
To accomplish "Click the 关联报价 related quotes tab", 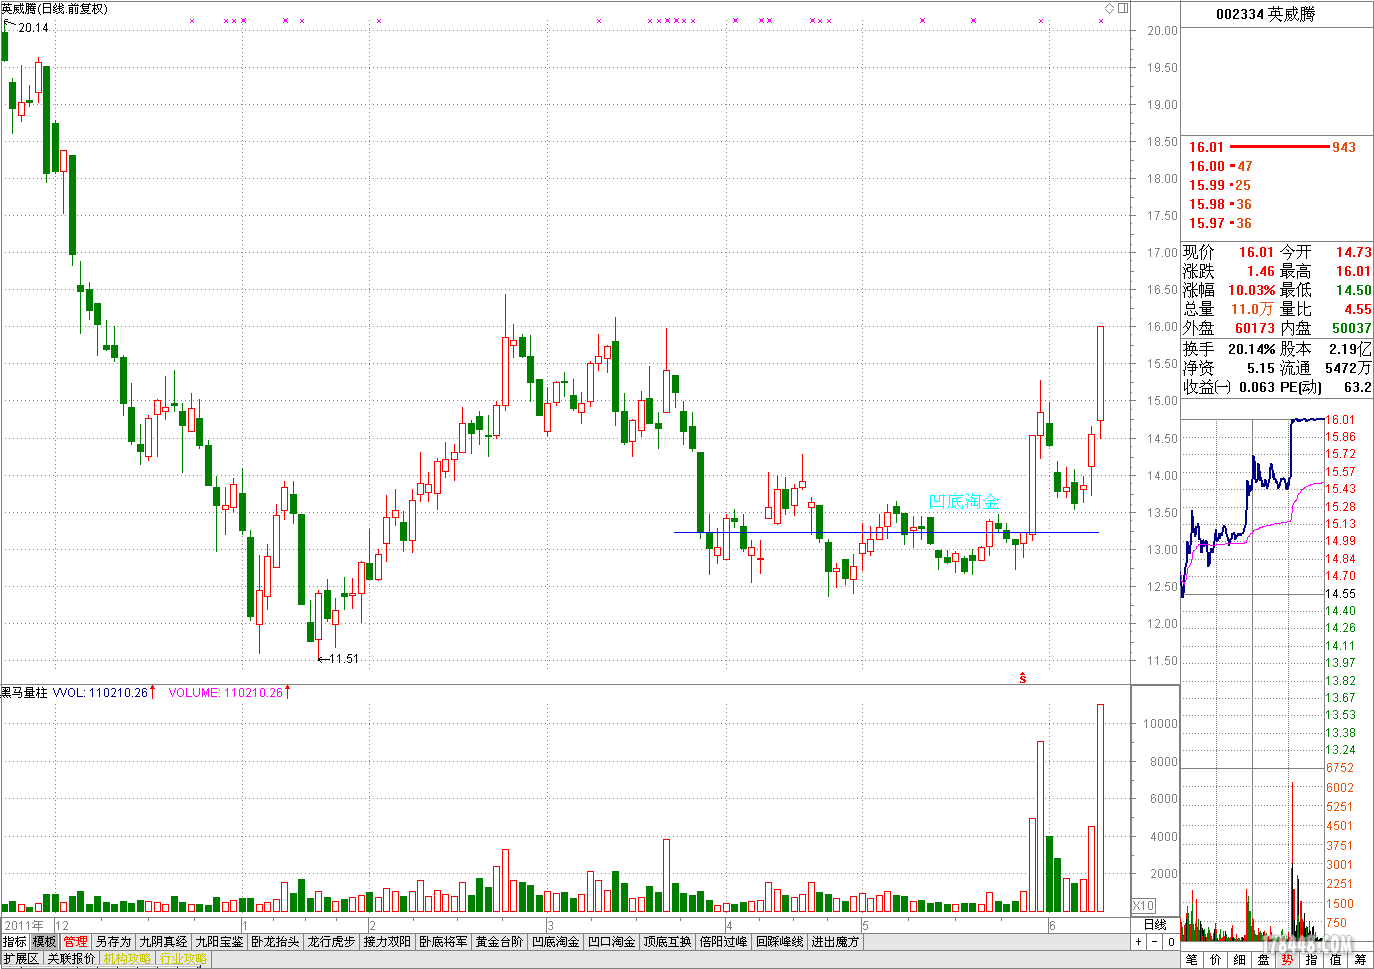I will [71, 959].
